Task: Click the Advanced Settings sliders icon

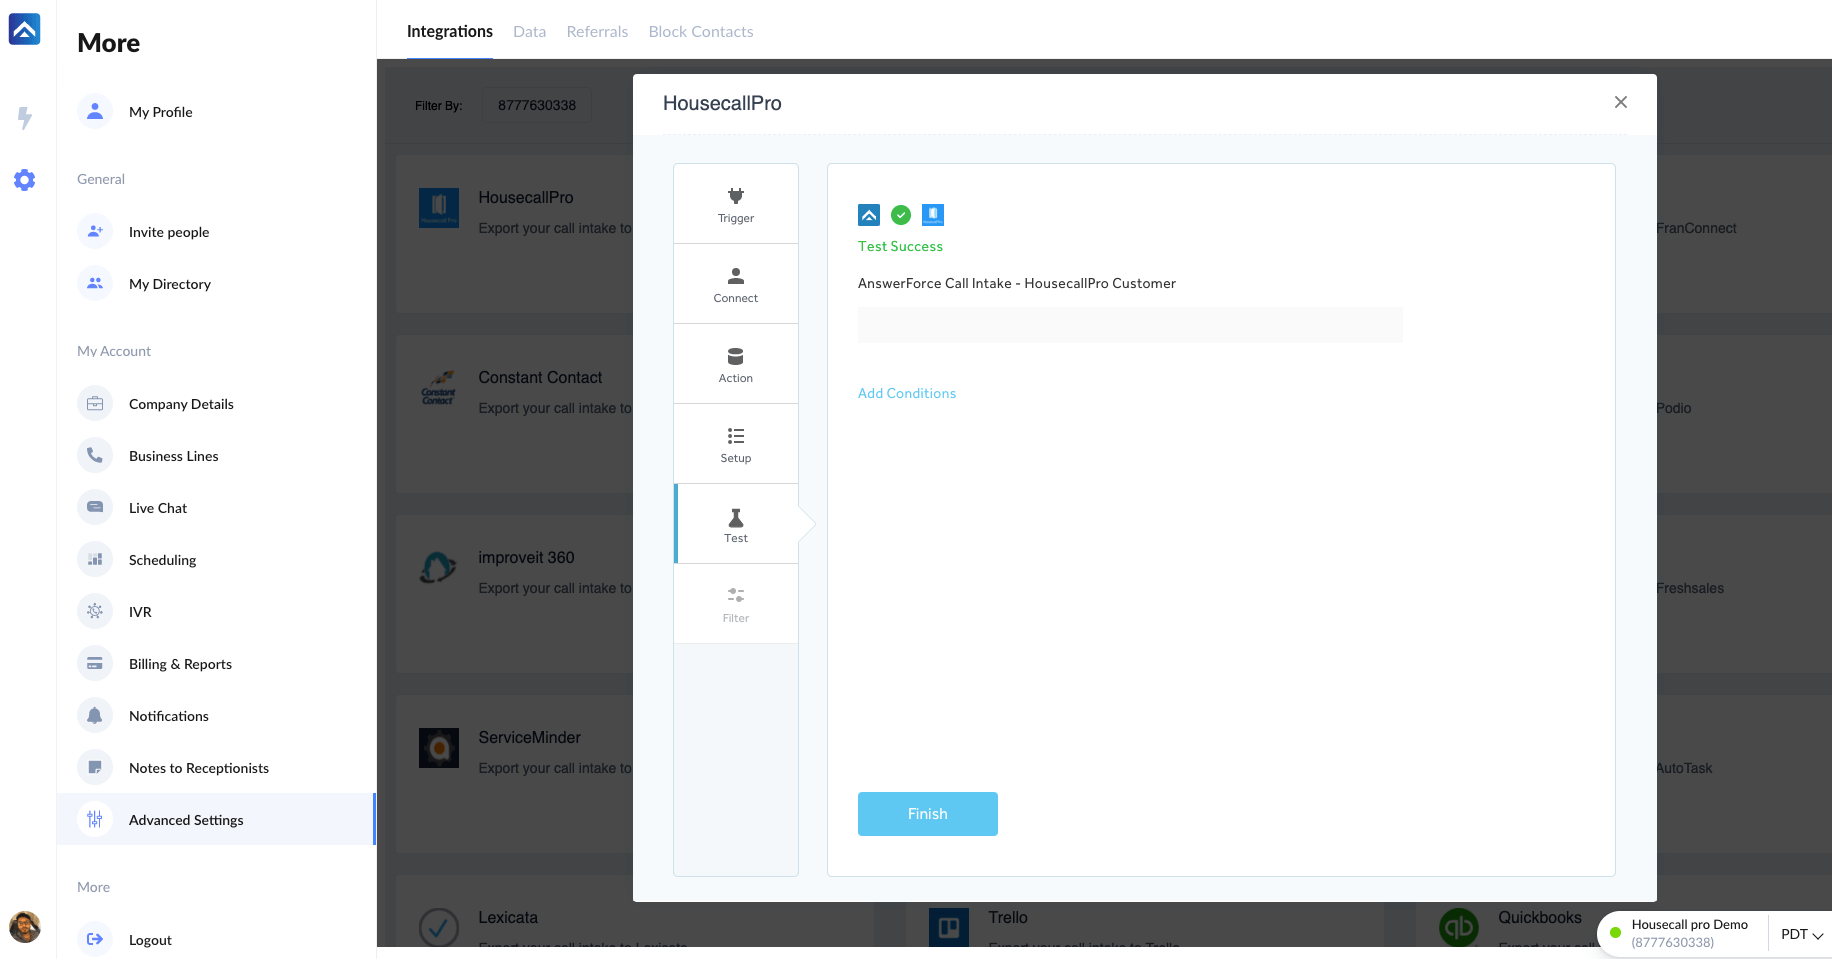Action: click(95, 819)
